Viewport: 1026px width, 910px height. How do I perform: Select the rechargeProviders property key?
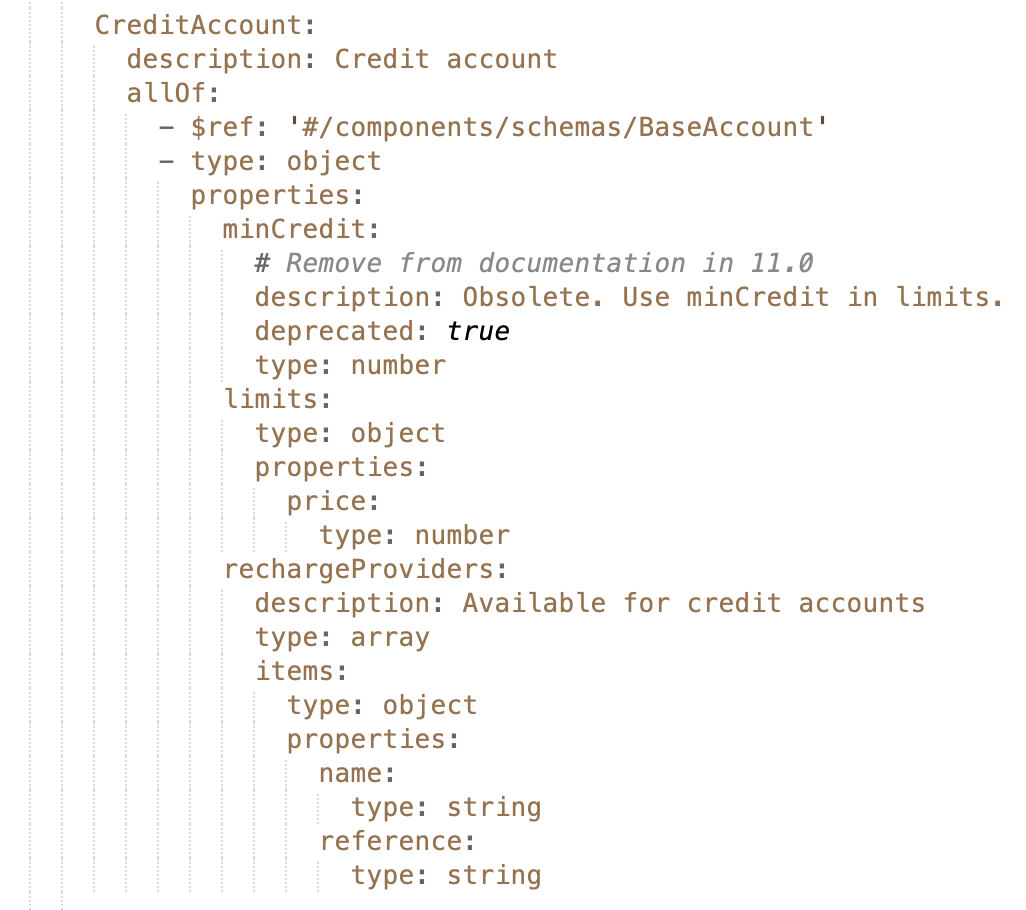click(358, 569)
